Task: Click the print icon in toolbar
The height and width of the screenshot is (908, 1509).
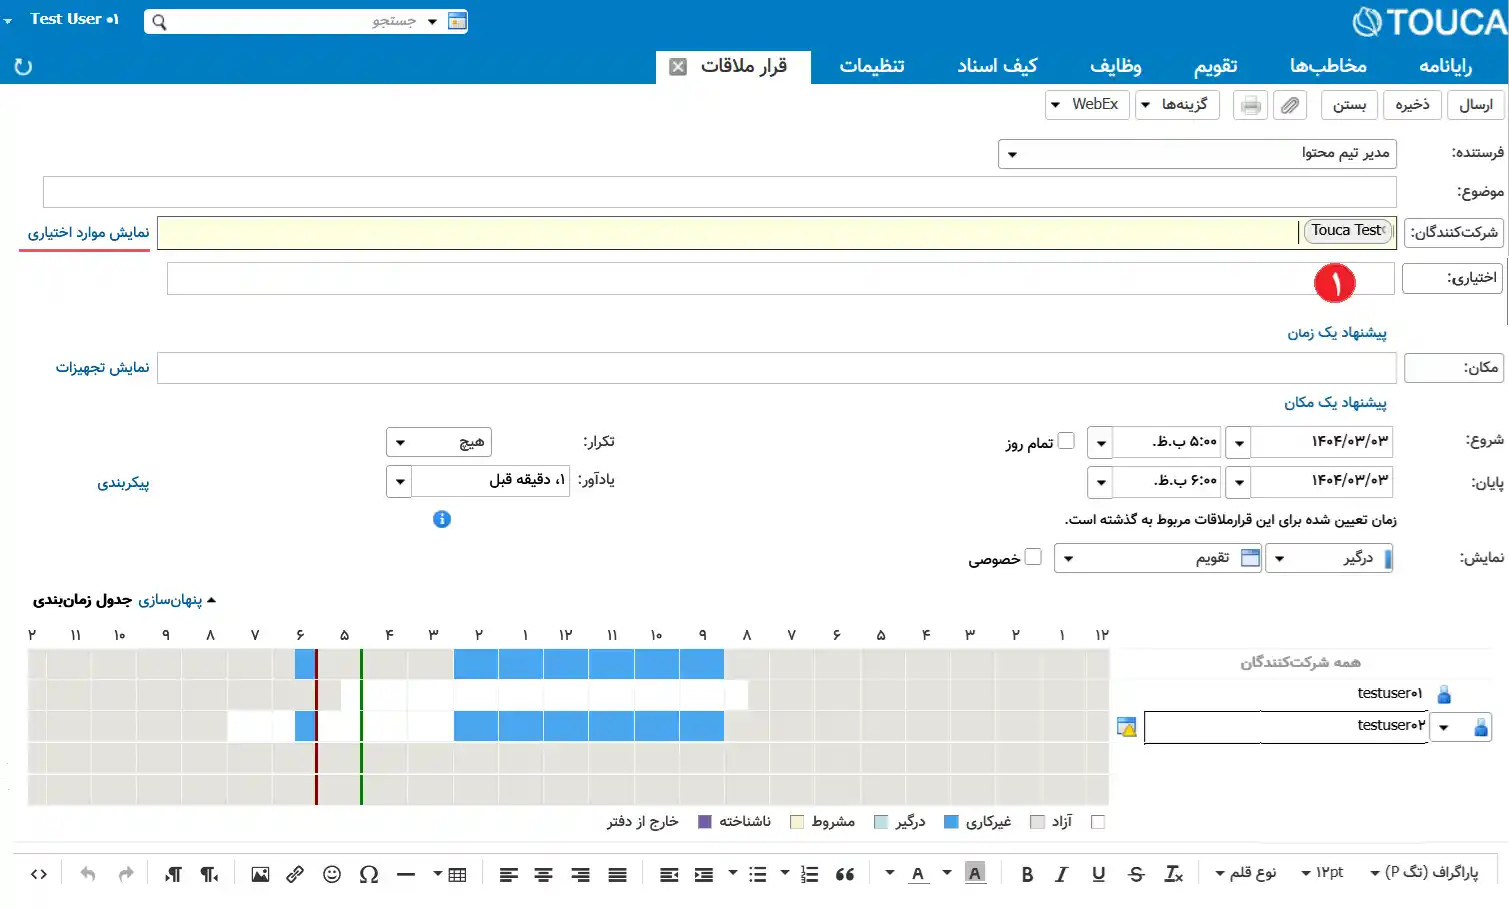Action: [1250, 105]
